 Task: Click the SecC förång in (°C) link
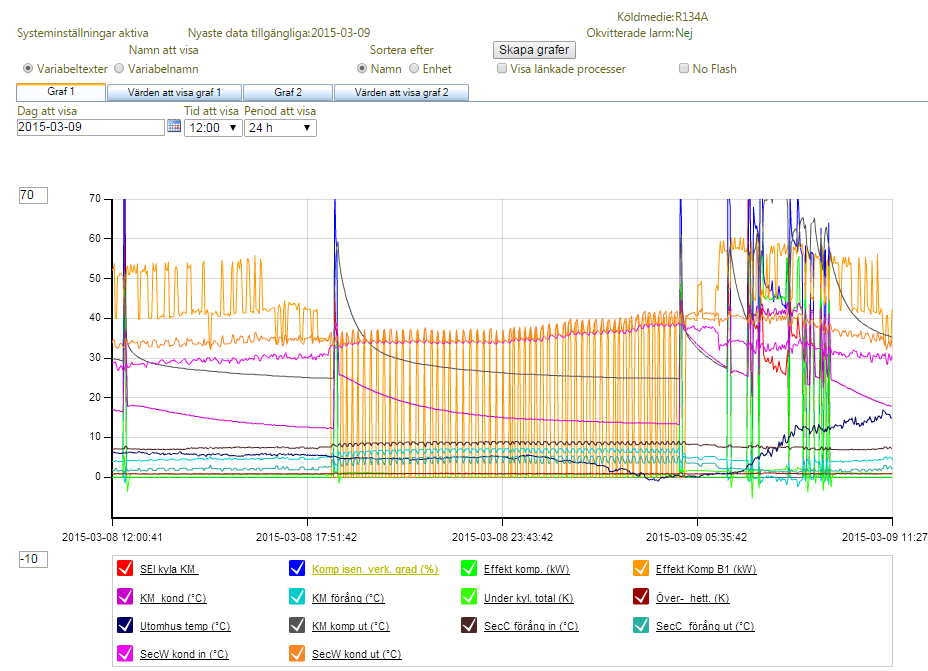(x=531, y=626)
